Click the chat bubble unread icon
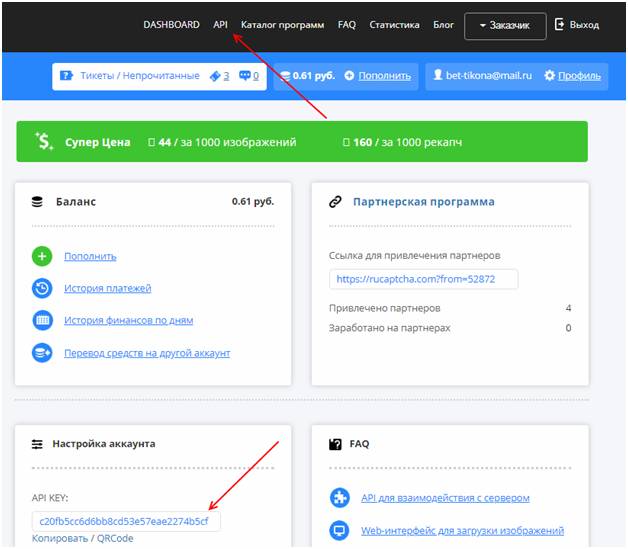The height and width of the screenshot is (549, 628). (245, 76)
